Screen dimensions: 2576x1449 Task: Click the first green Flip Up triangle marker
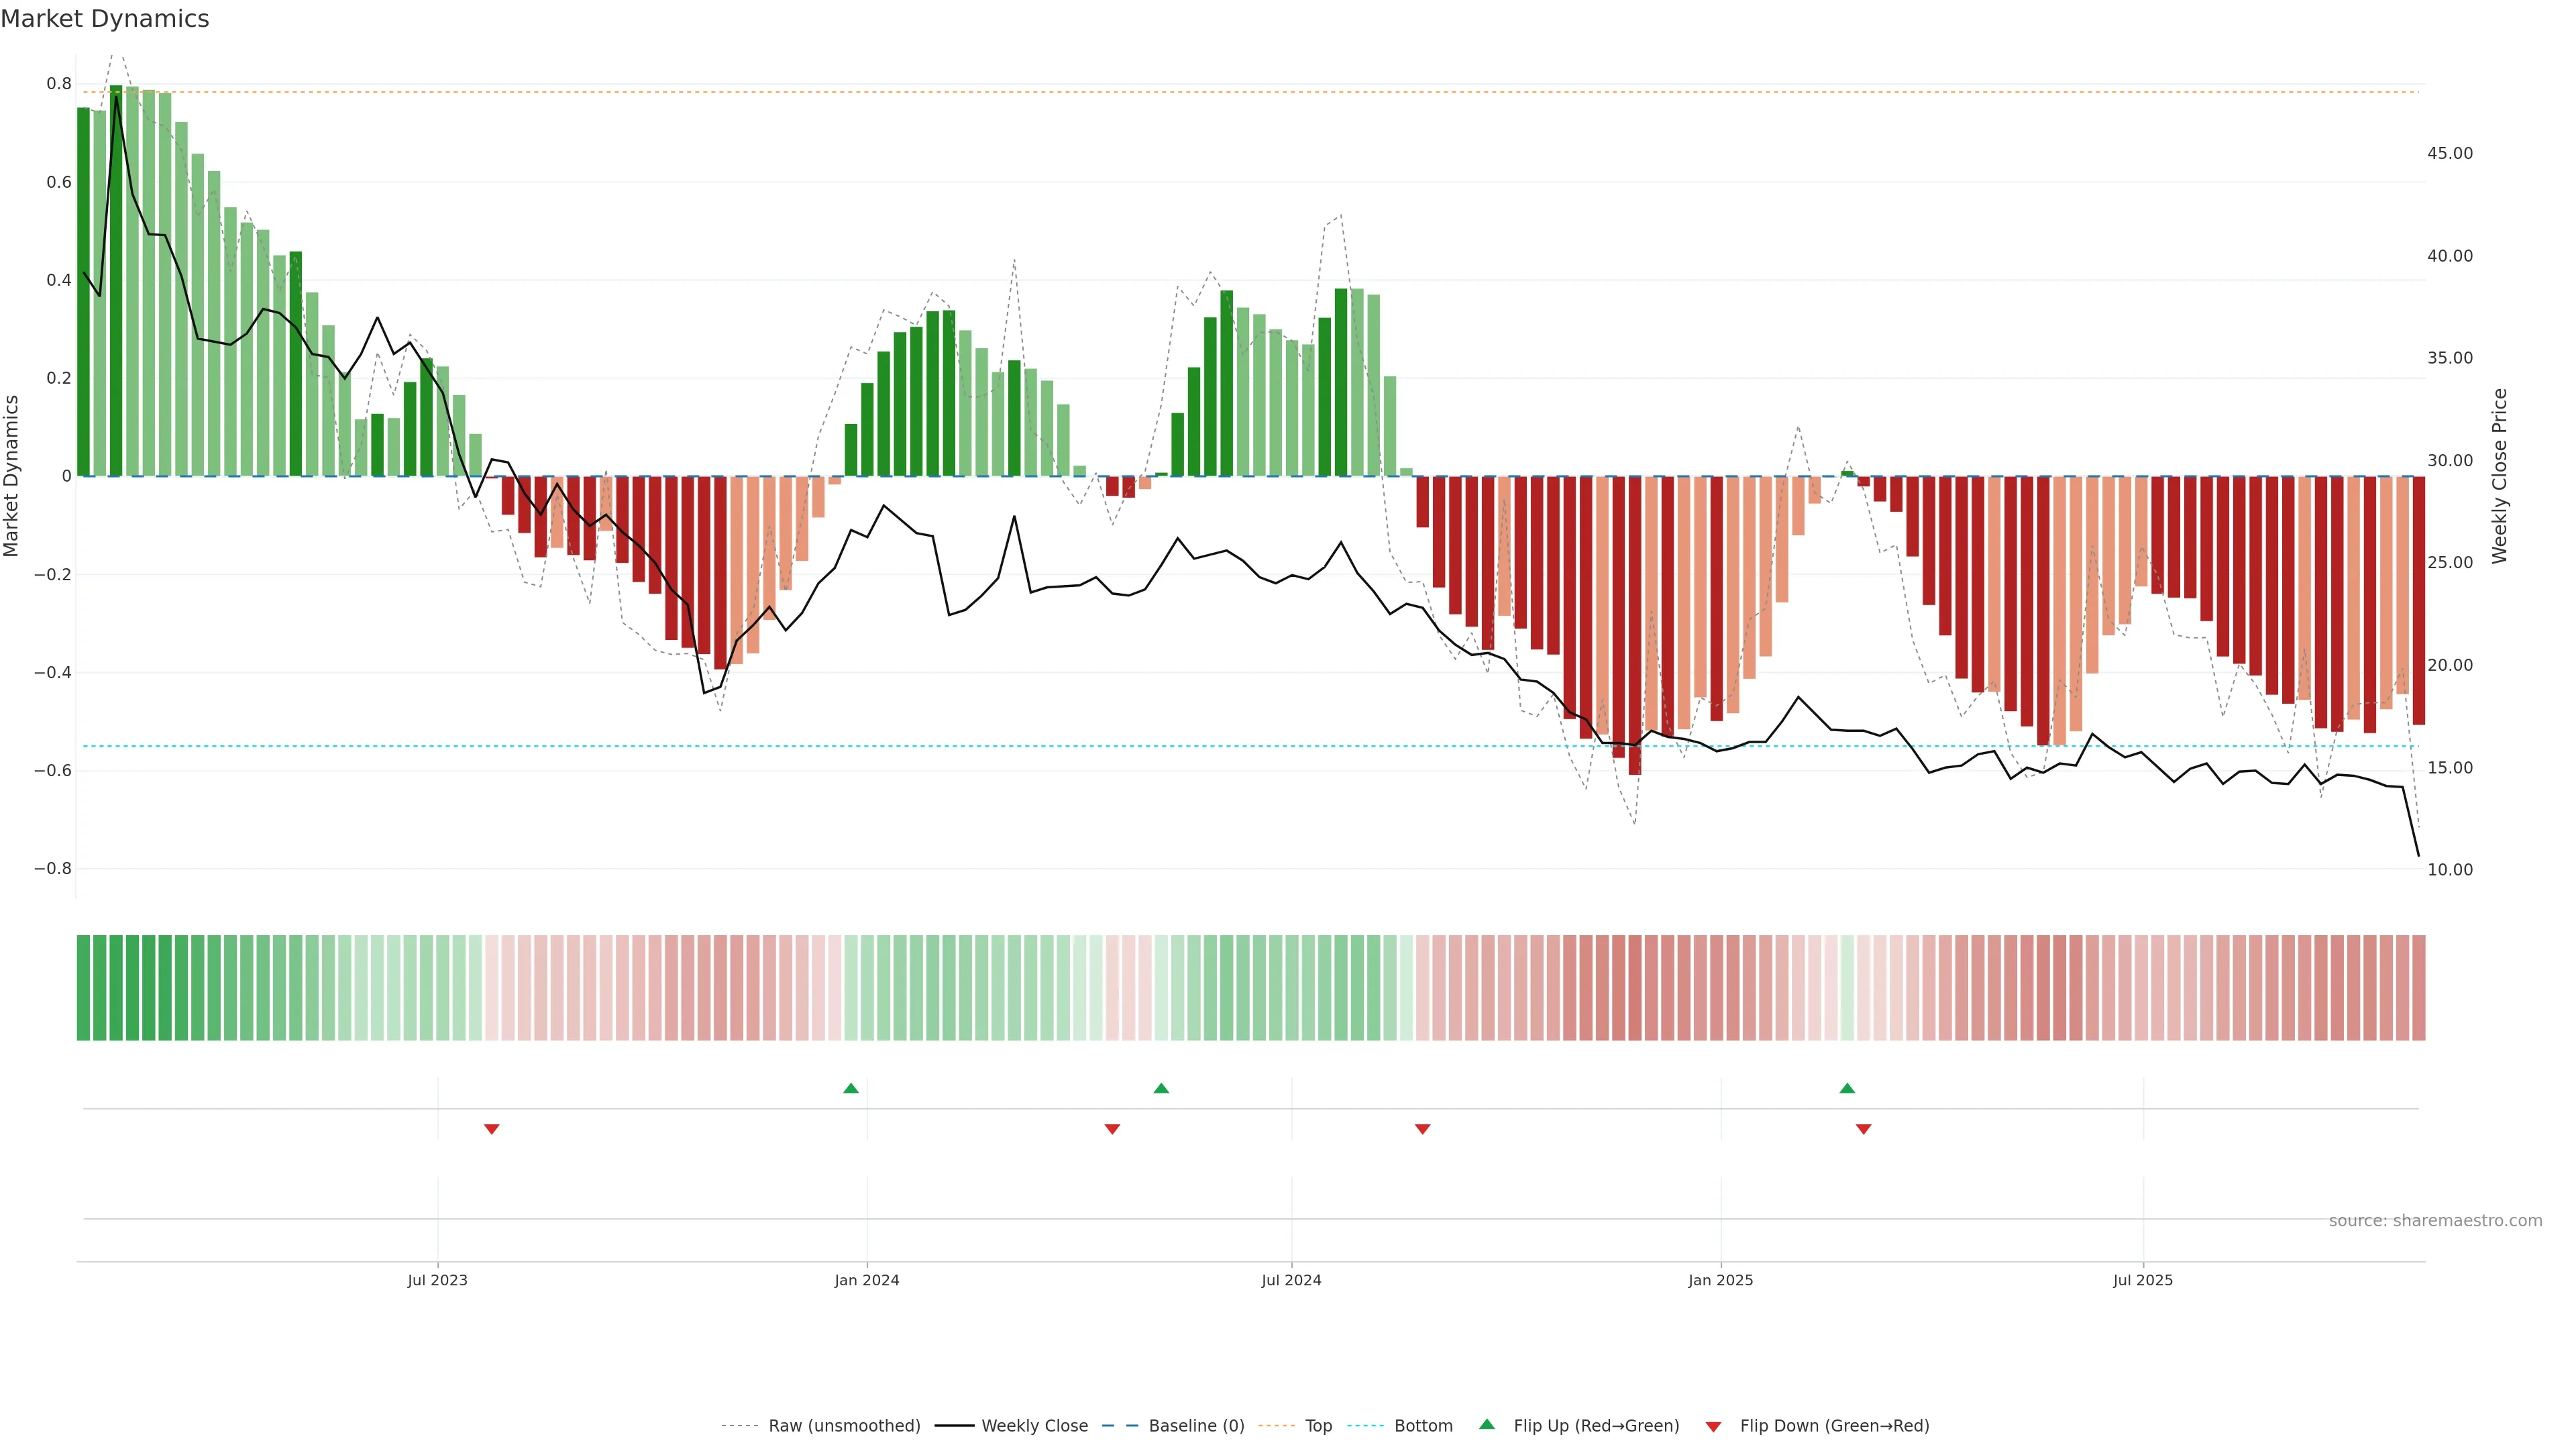click(x=851, y=1088)
